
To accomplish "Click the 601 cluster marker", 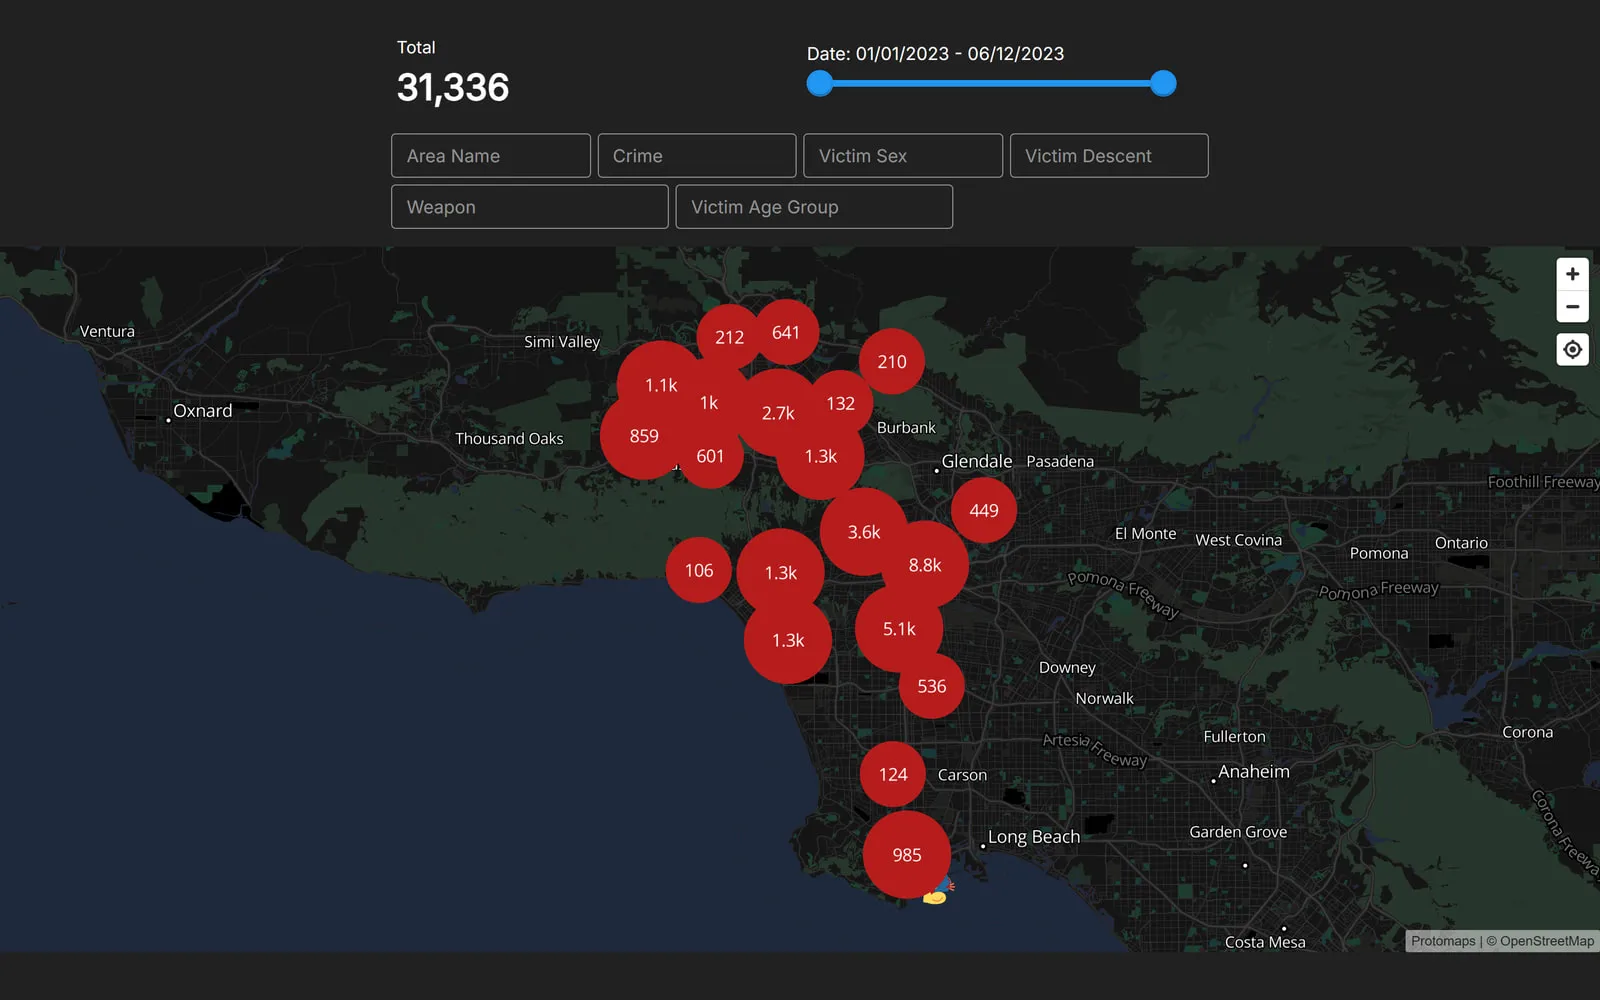I will [x=710, y=456].
